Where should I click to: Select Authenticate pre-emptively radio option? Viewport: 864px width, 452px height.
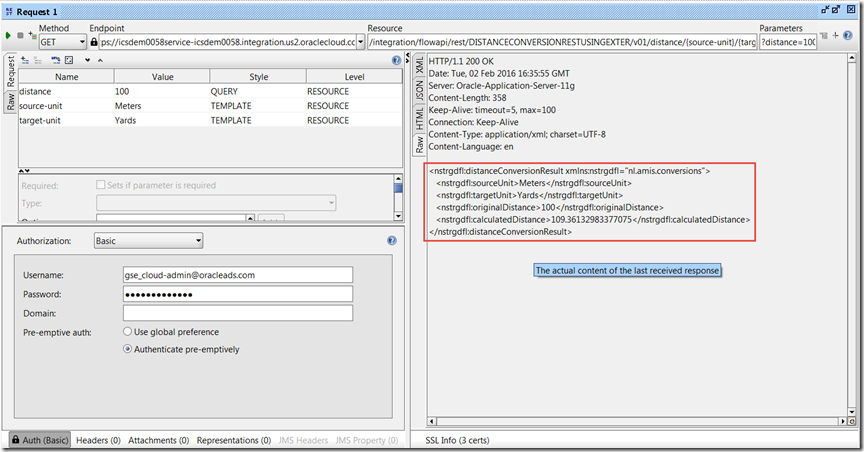pos(127,349)
